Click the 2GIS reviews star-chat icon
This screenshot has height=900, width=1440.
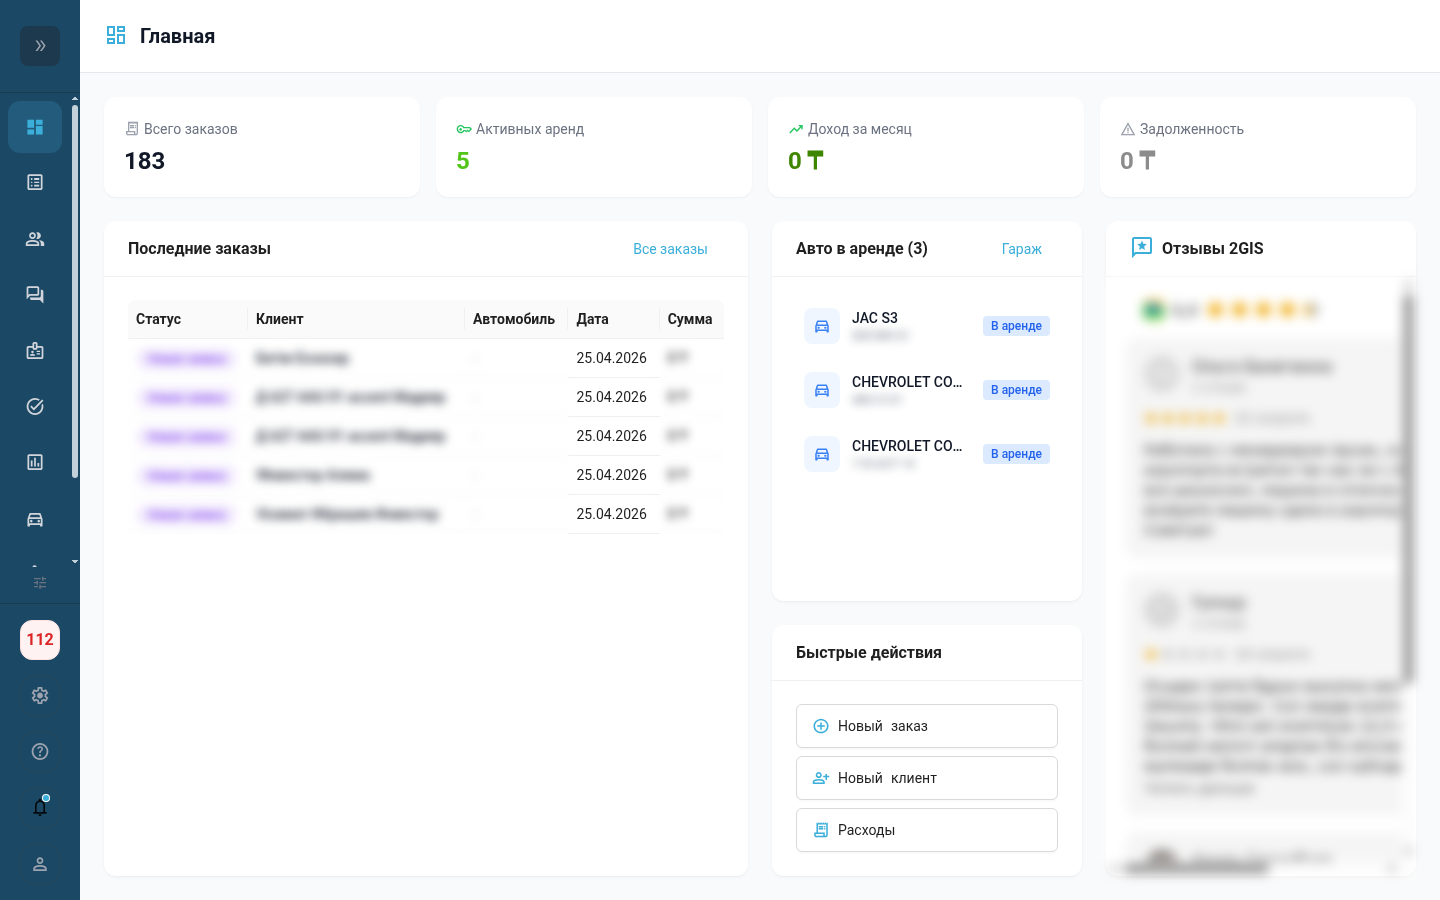[1142, 248]
